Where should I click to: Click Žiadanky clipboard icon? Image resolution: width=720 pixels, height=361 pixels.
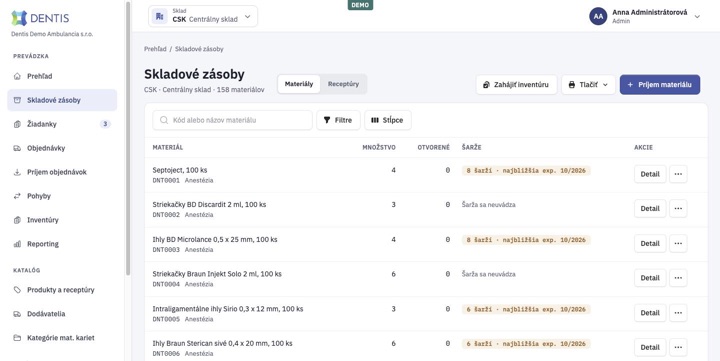17,124
